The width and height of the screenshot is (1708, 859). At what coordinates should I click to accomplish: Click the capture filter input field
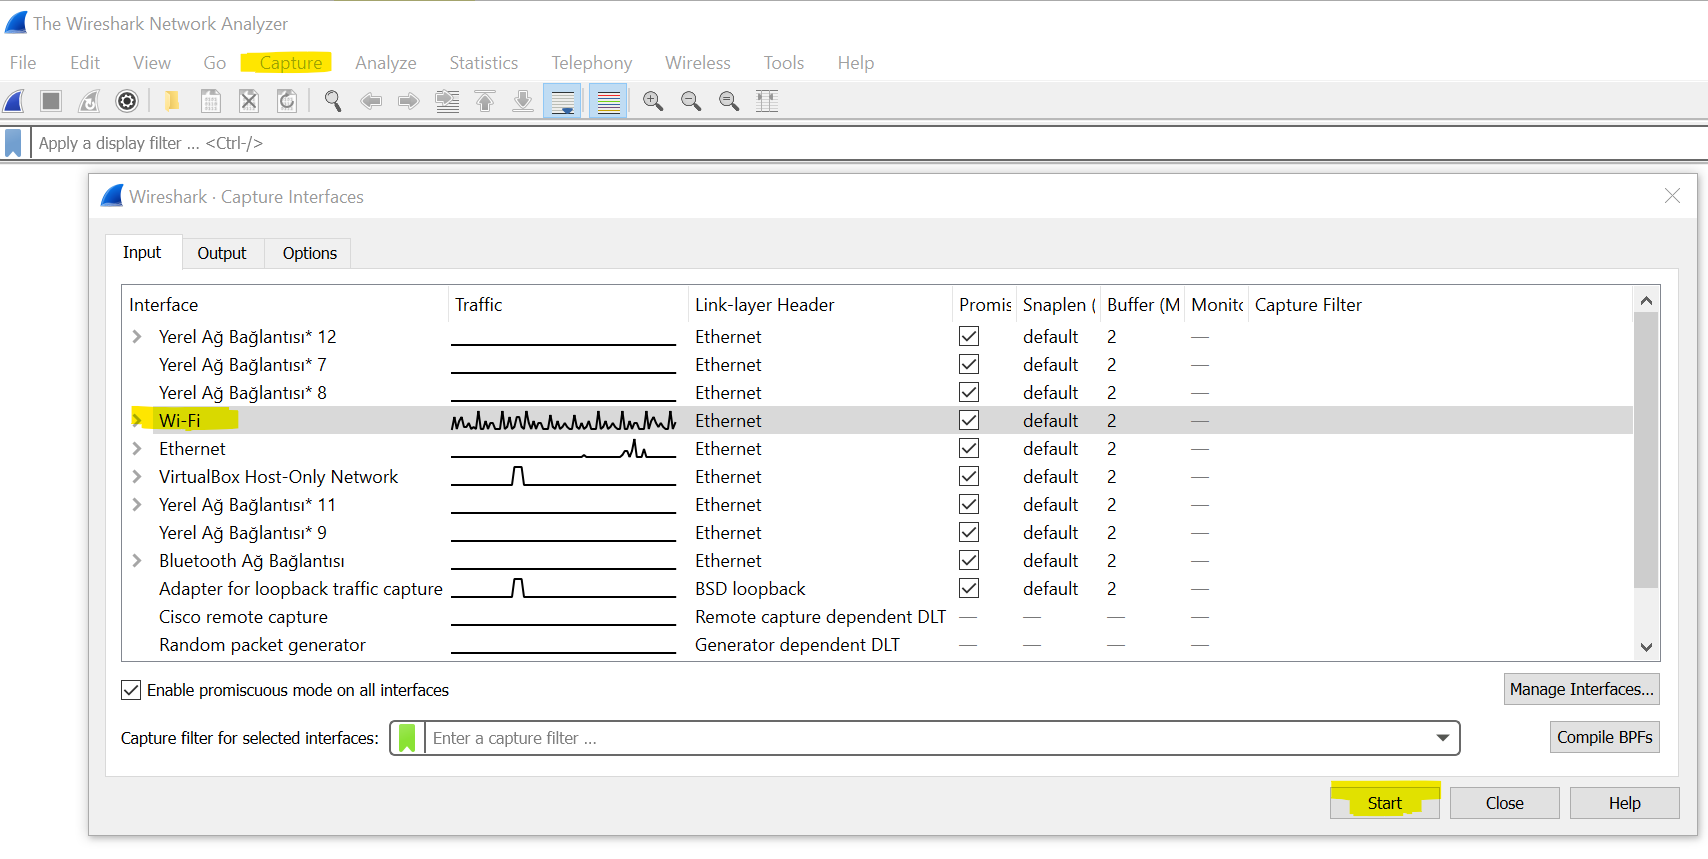point(925,738)
